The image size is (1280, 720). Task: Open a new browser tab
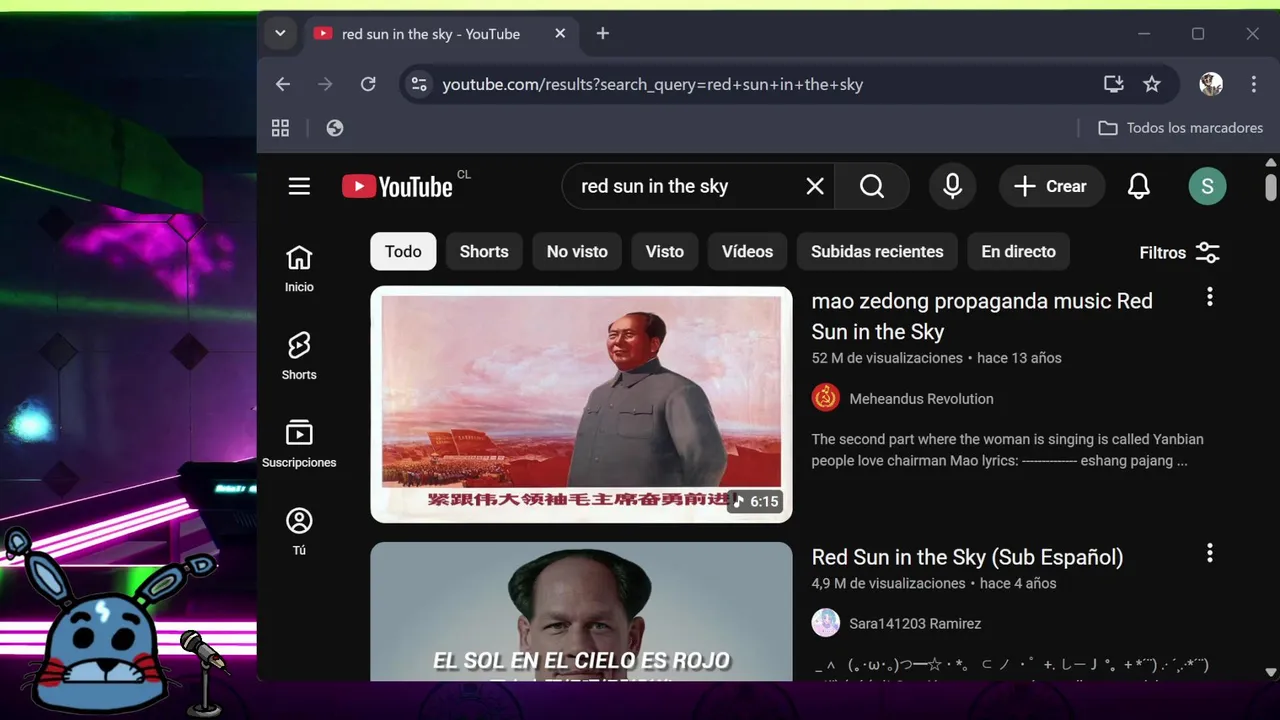602,33
